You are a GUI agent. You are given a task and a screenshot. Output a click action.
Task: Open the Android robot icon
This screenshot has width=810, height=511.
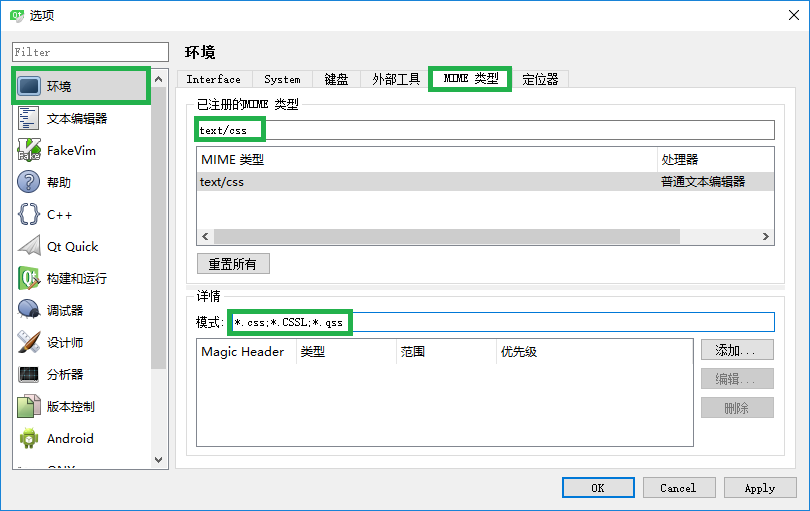[x=29, y=438]
